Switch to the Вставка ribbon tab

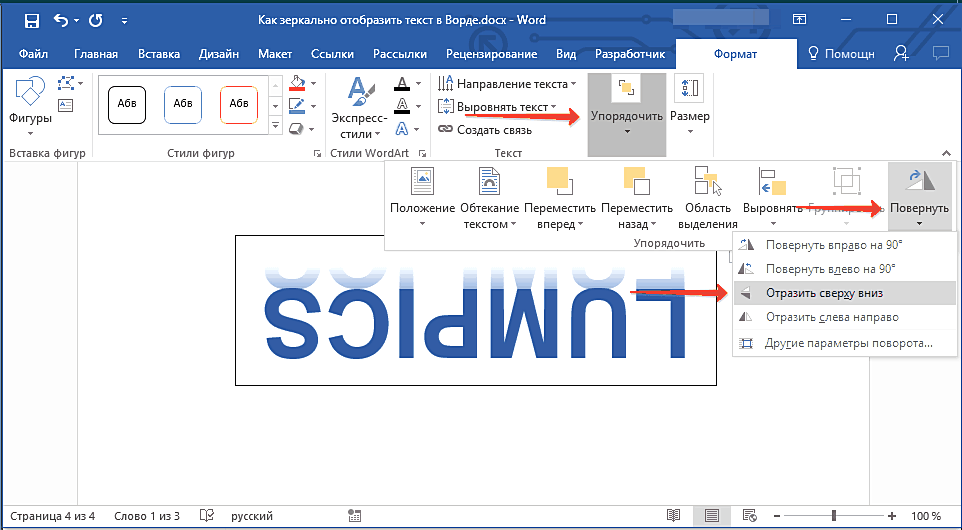(160, 54)
